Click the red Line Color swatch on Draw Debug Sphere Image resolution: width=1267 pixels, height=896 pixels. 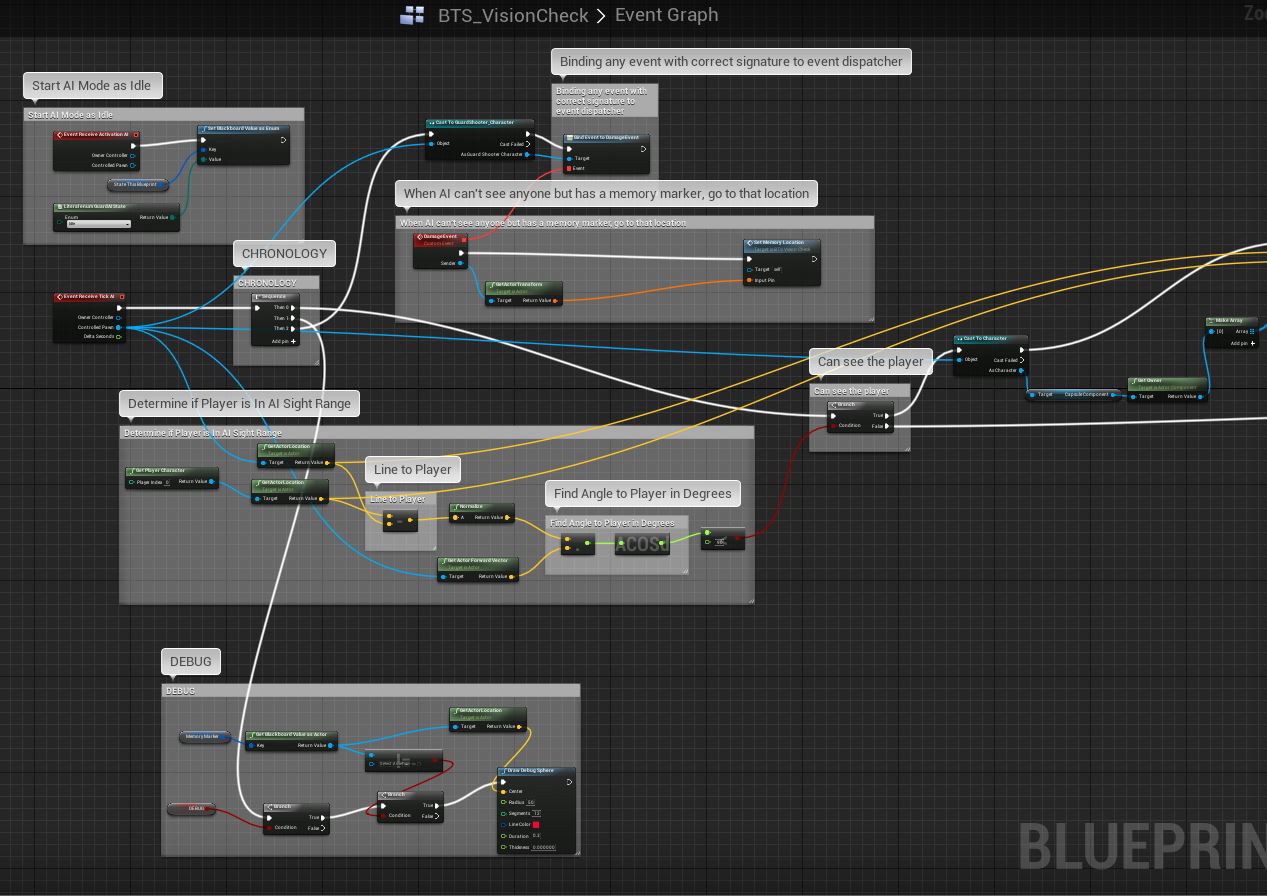tap(536, 825)
